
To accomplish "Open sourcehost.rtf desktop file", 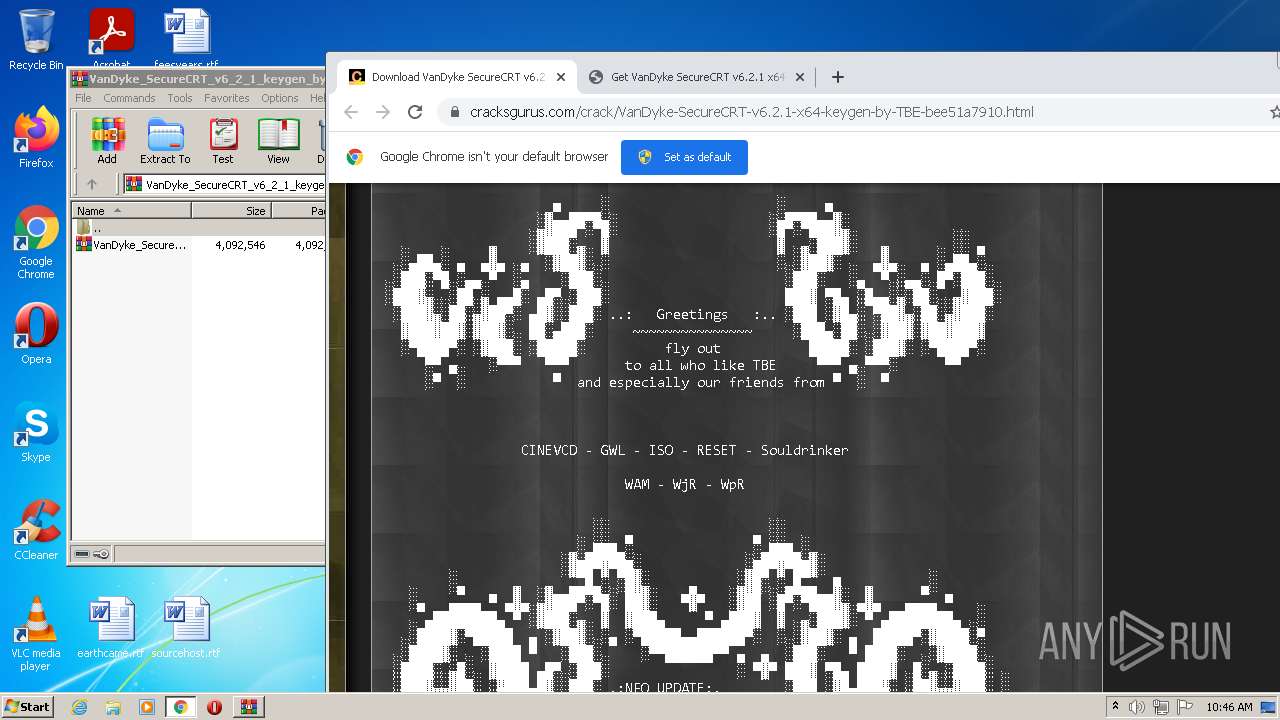I will coord(186,628).
